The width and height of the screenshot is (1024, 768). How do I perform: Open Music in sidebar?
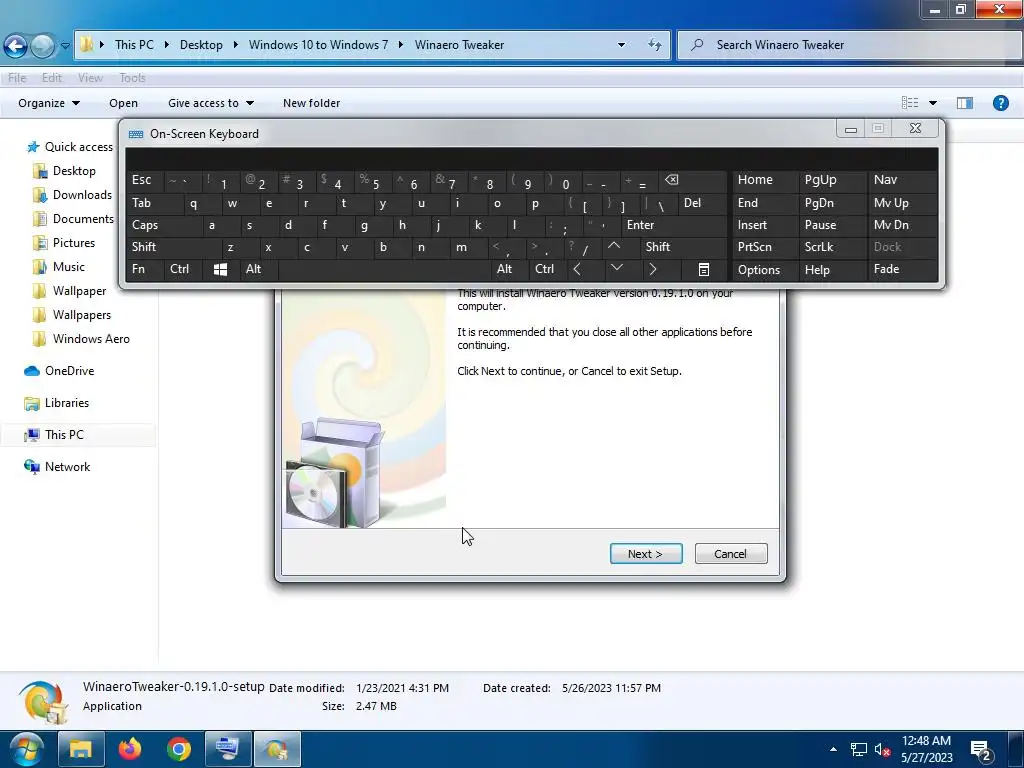coord(68,267)
